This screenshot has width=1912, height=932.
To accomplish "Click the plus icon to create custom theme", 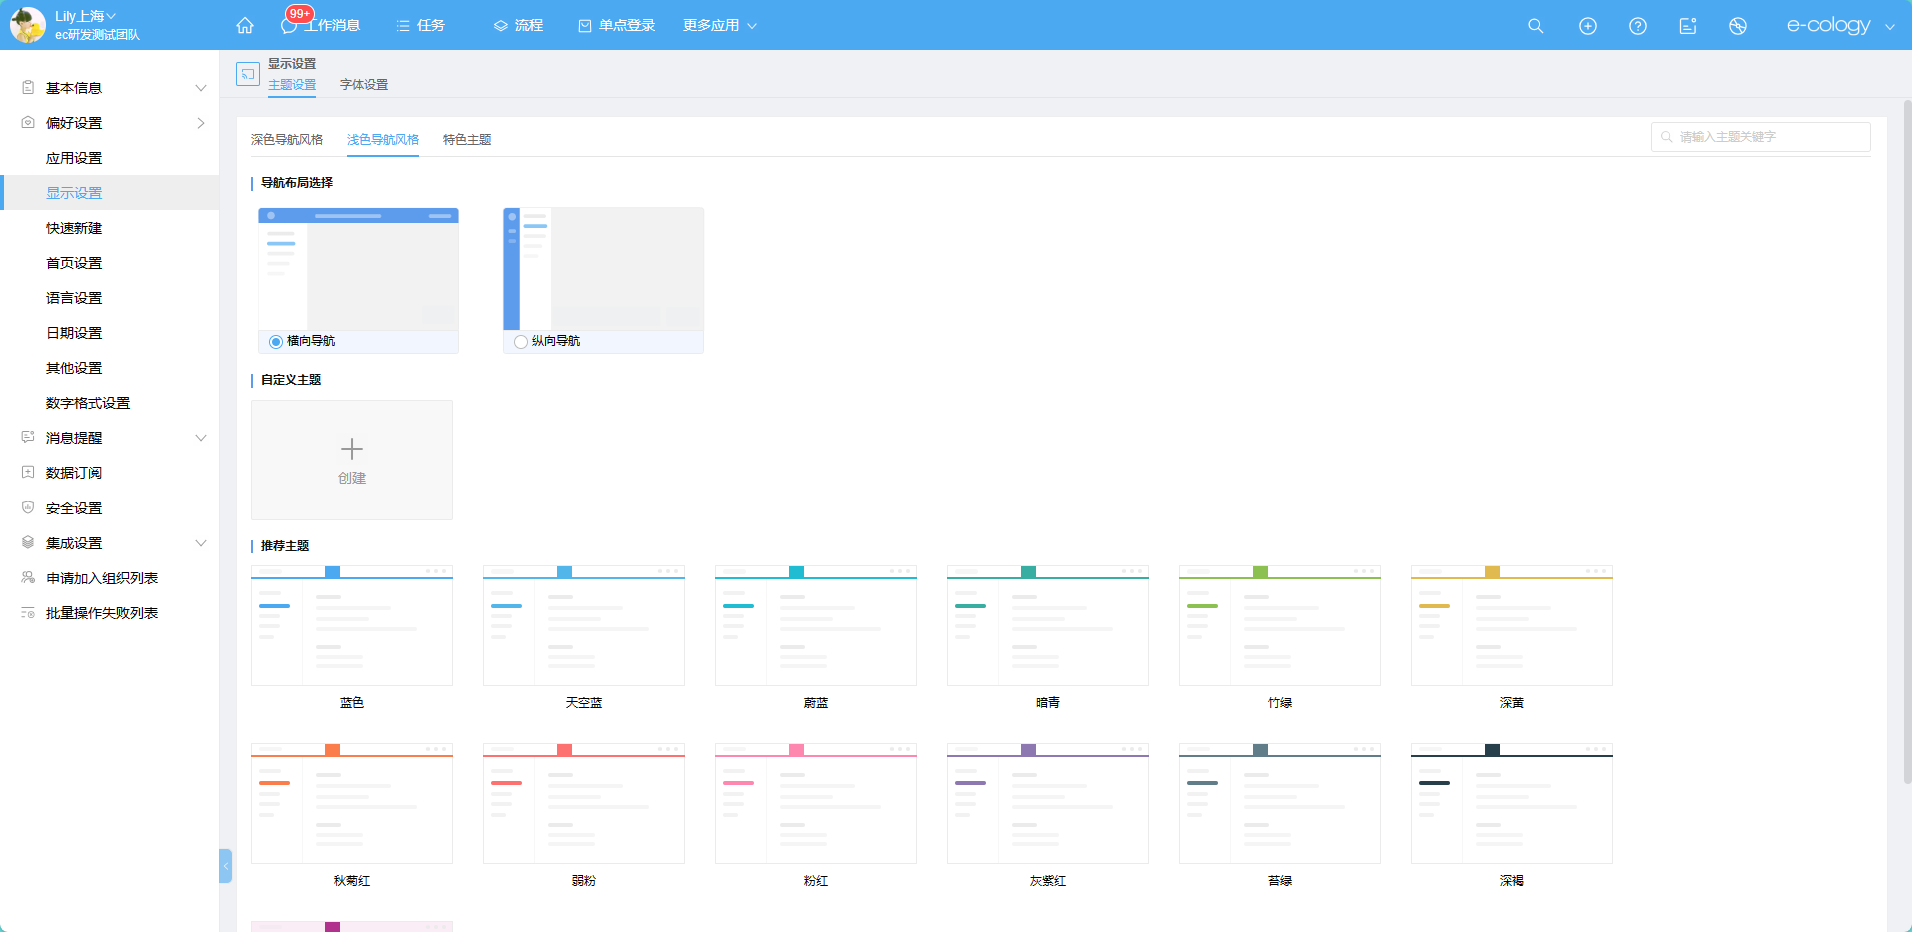I will [352, 449].
